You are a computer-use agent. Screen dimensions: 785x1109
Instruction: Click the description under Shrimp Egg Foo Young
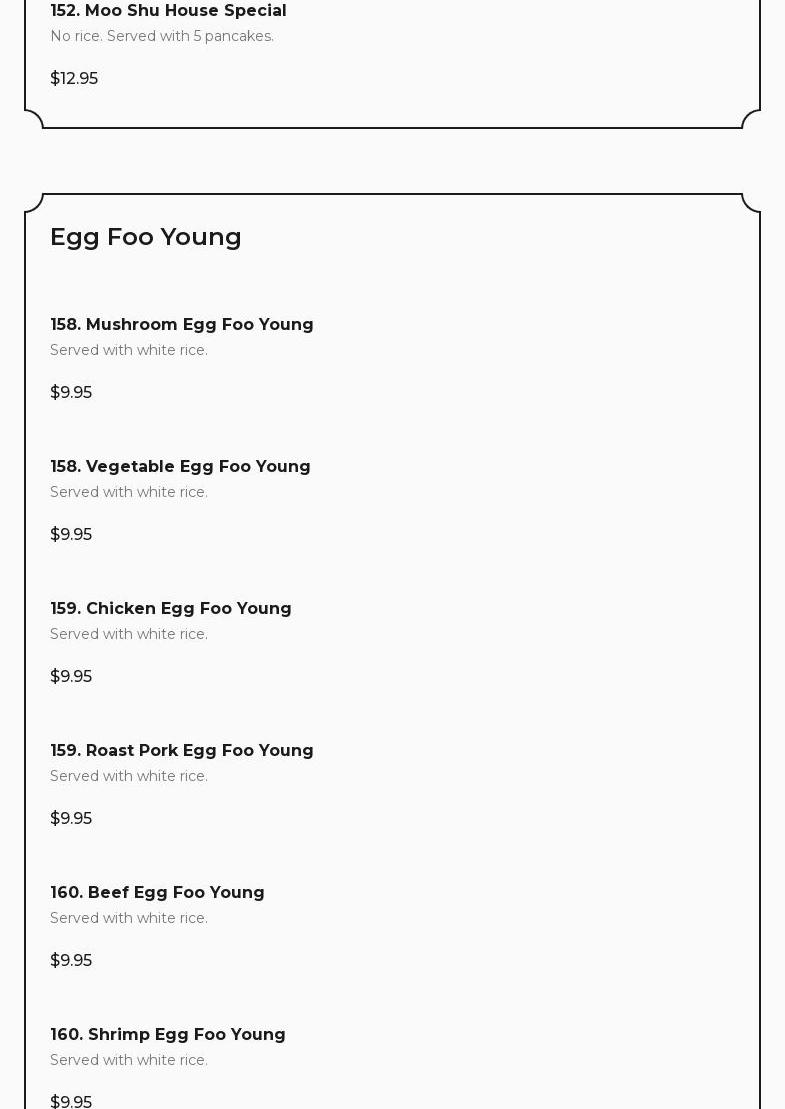click(129, 1060)
